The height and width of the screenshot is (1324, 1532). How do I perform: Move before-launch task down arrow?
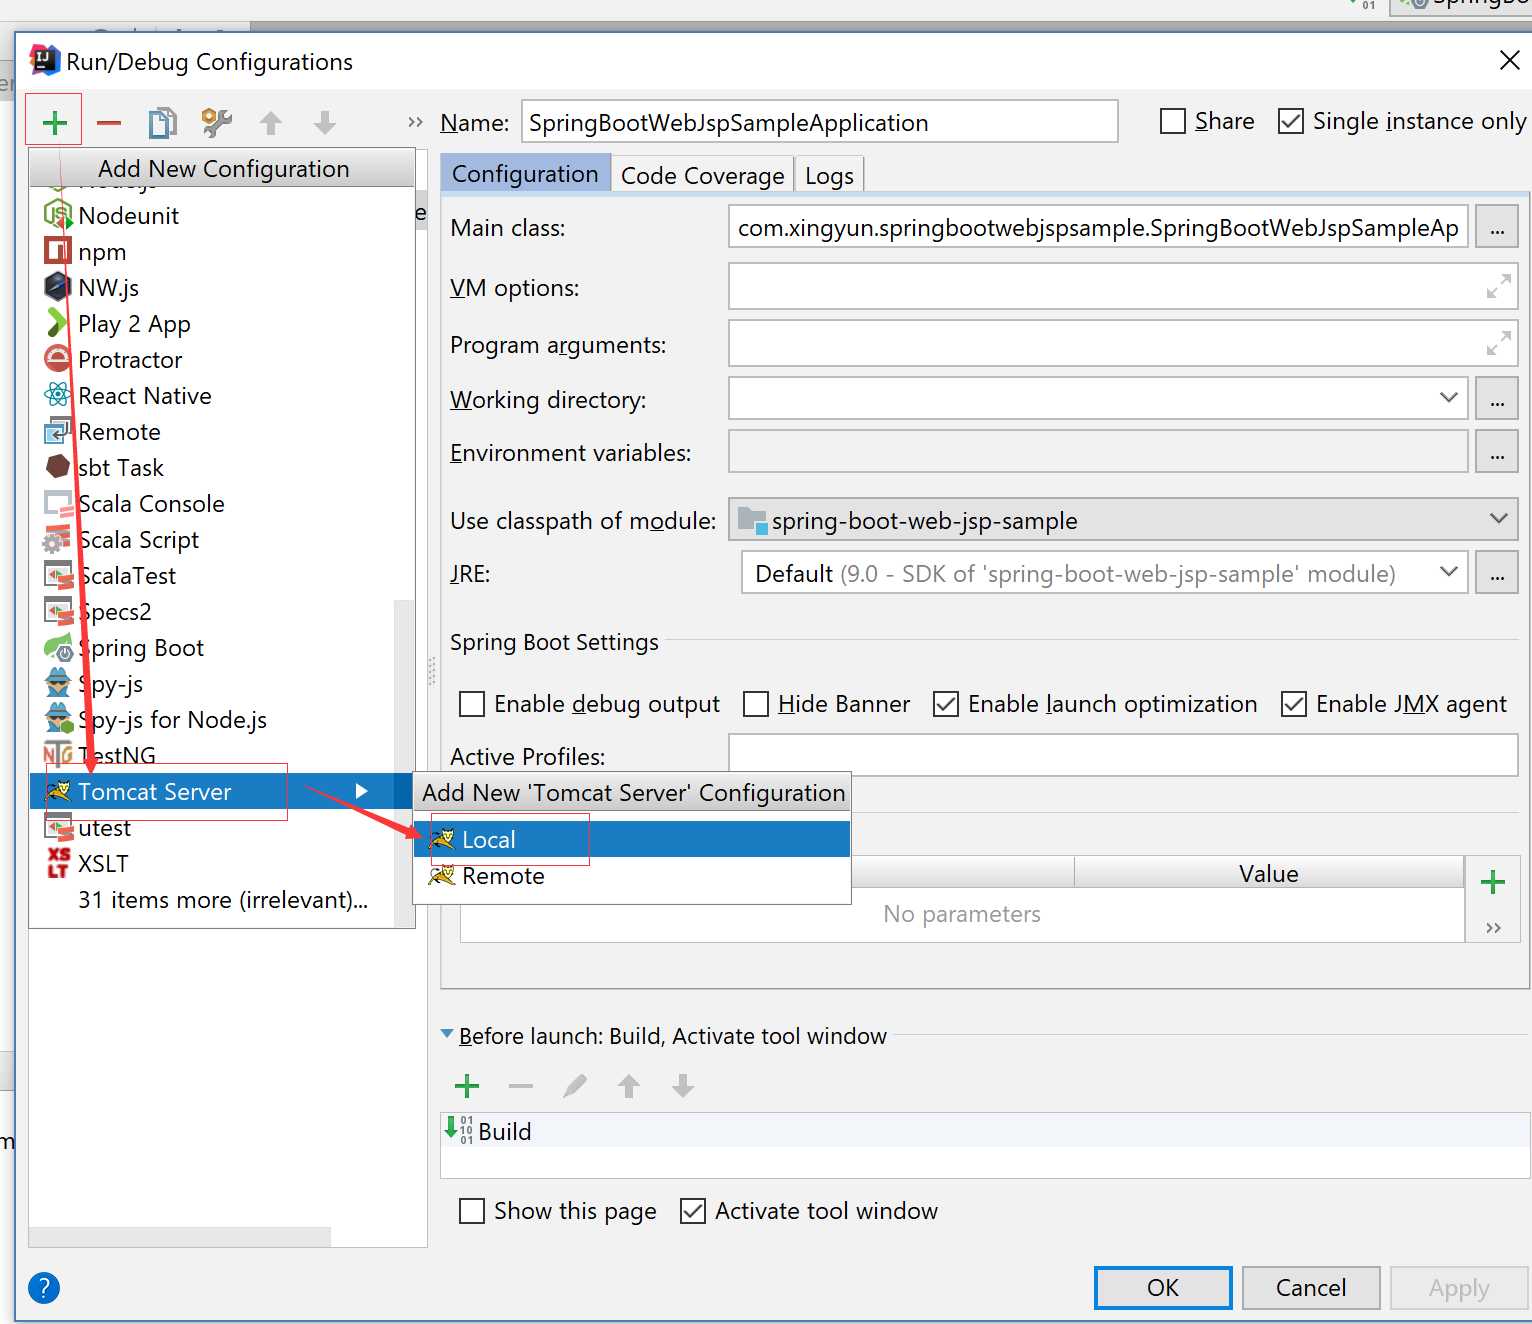[x=683, y=1086]
